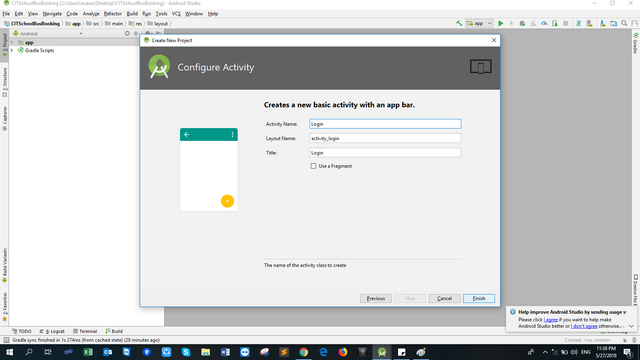Open the Refactor menu
The image size is (640, 360).
[x=113, y=13]
